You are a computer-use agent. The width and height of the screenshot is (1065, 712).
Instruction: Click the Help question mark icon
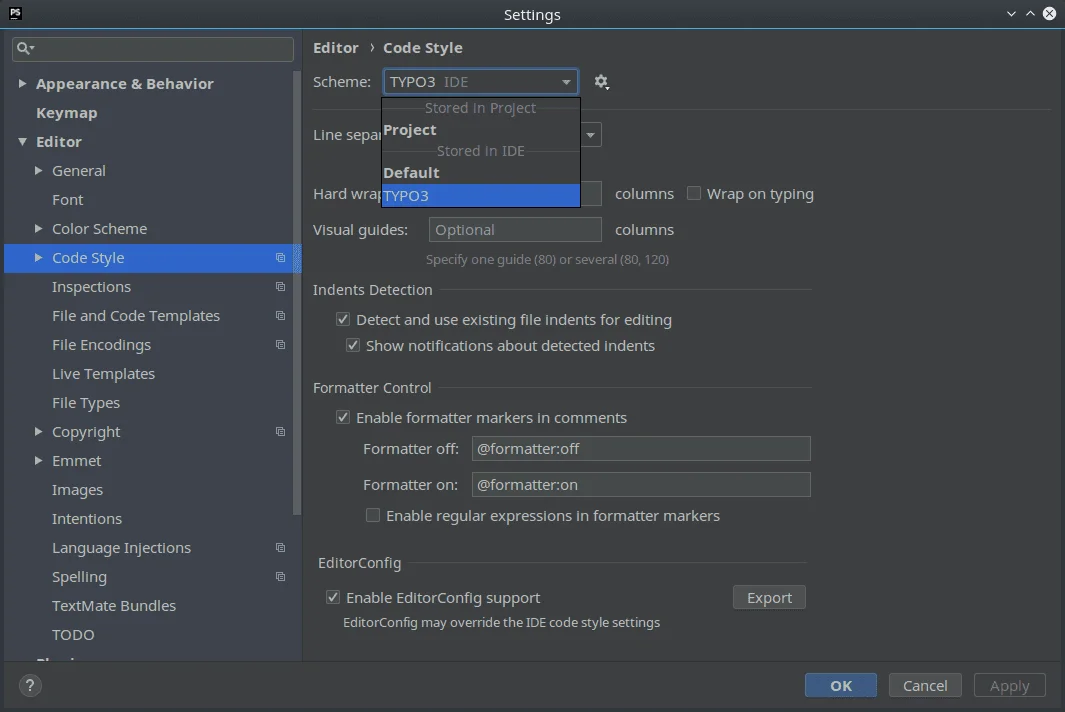coord(29,686)
